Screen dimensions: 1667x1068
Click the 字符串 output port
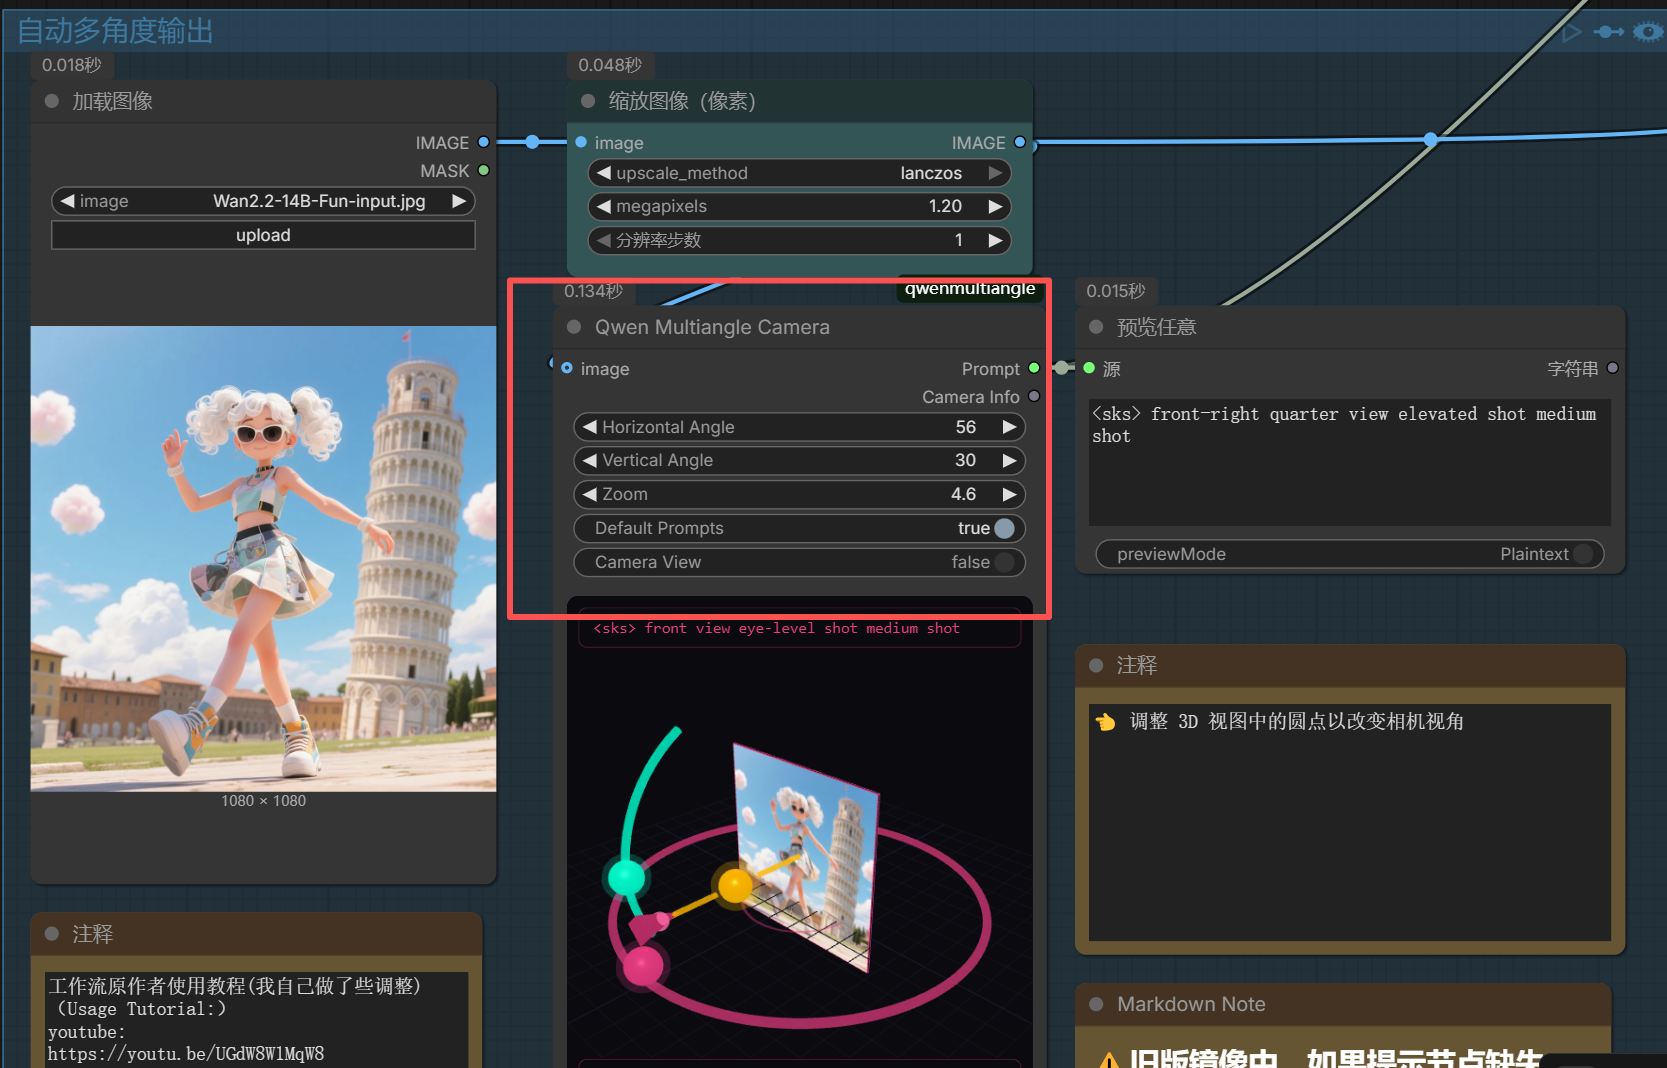click(x=1612, y=368)
